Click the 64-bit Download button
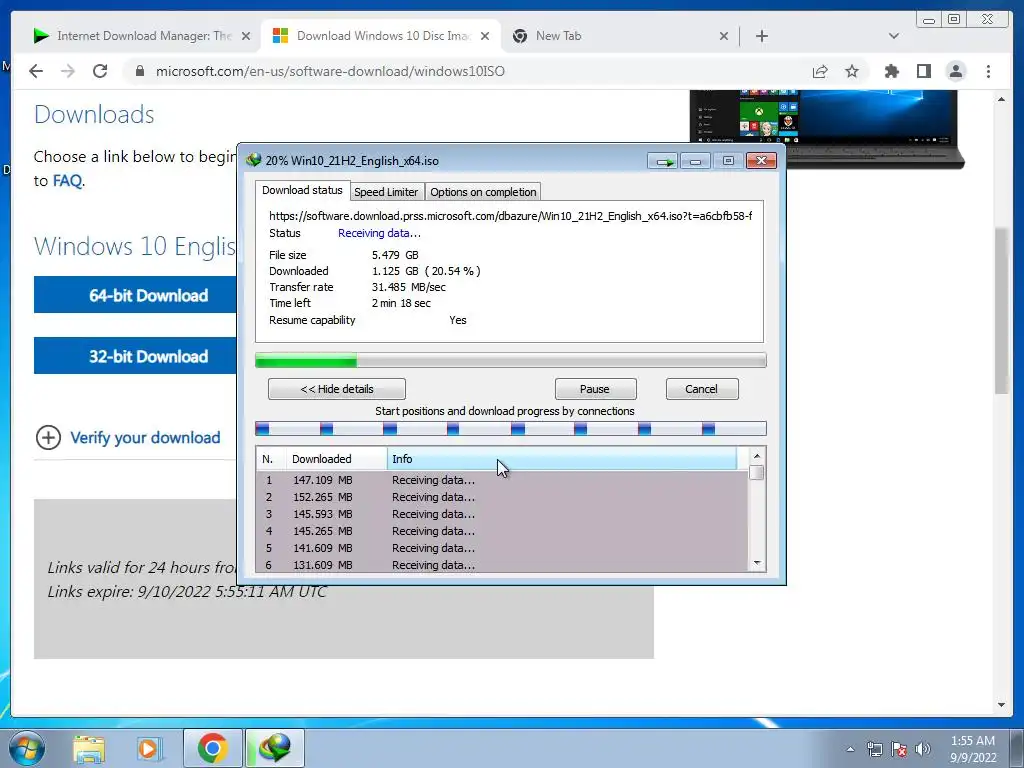1024x768 pixels. [135, 295]
